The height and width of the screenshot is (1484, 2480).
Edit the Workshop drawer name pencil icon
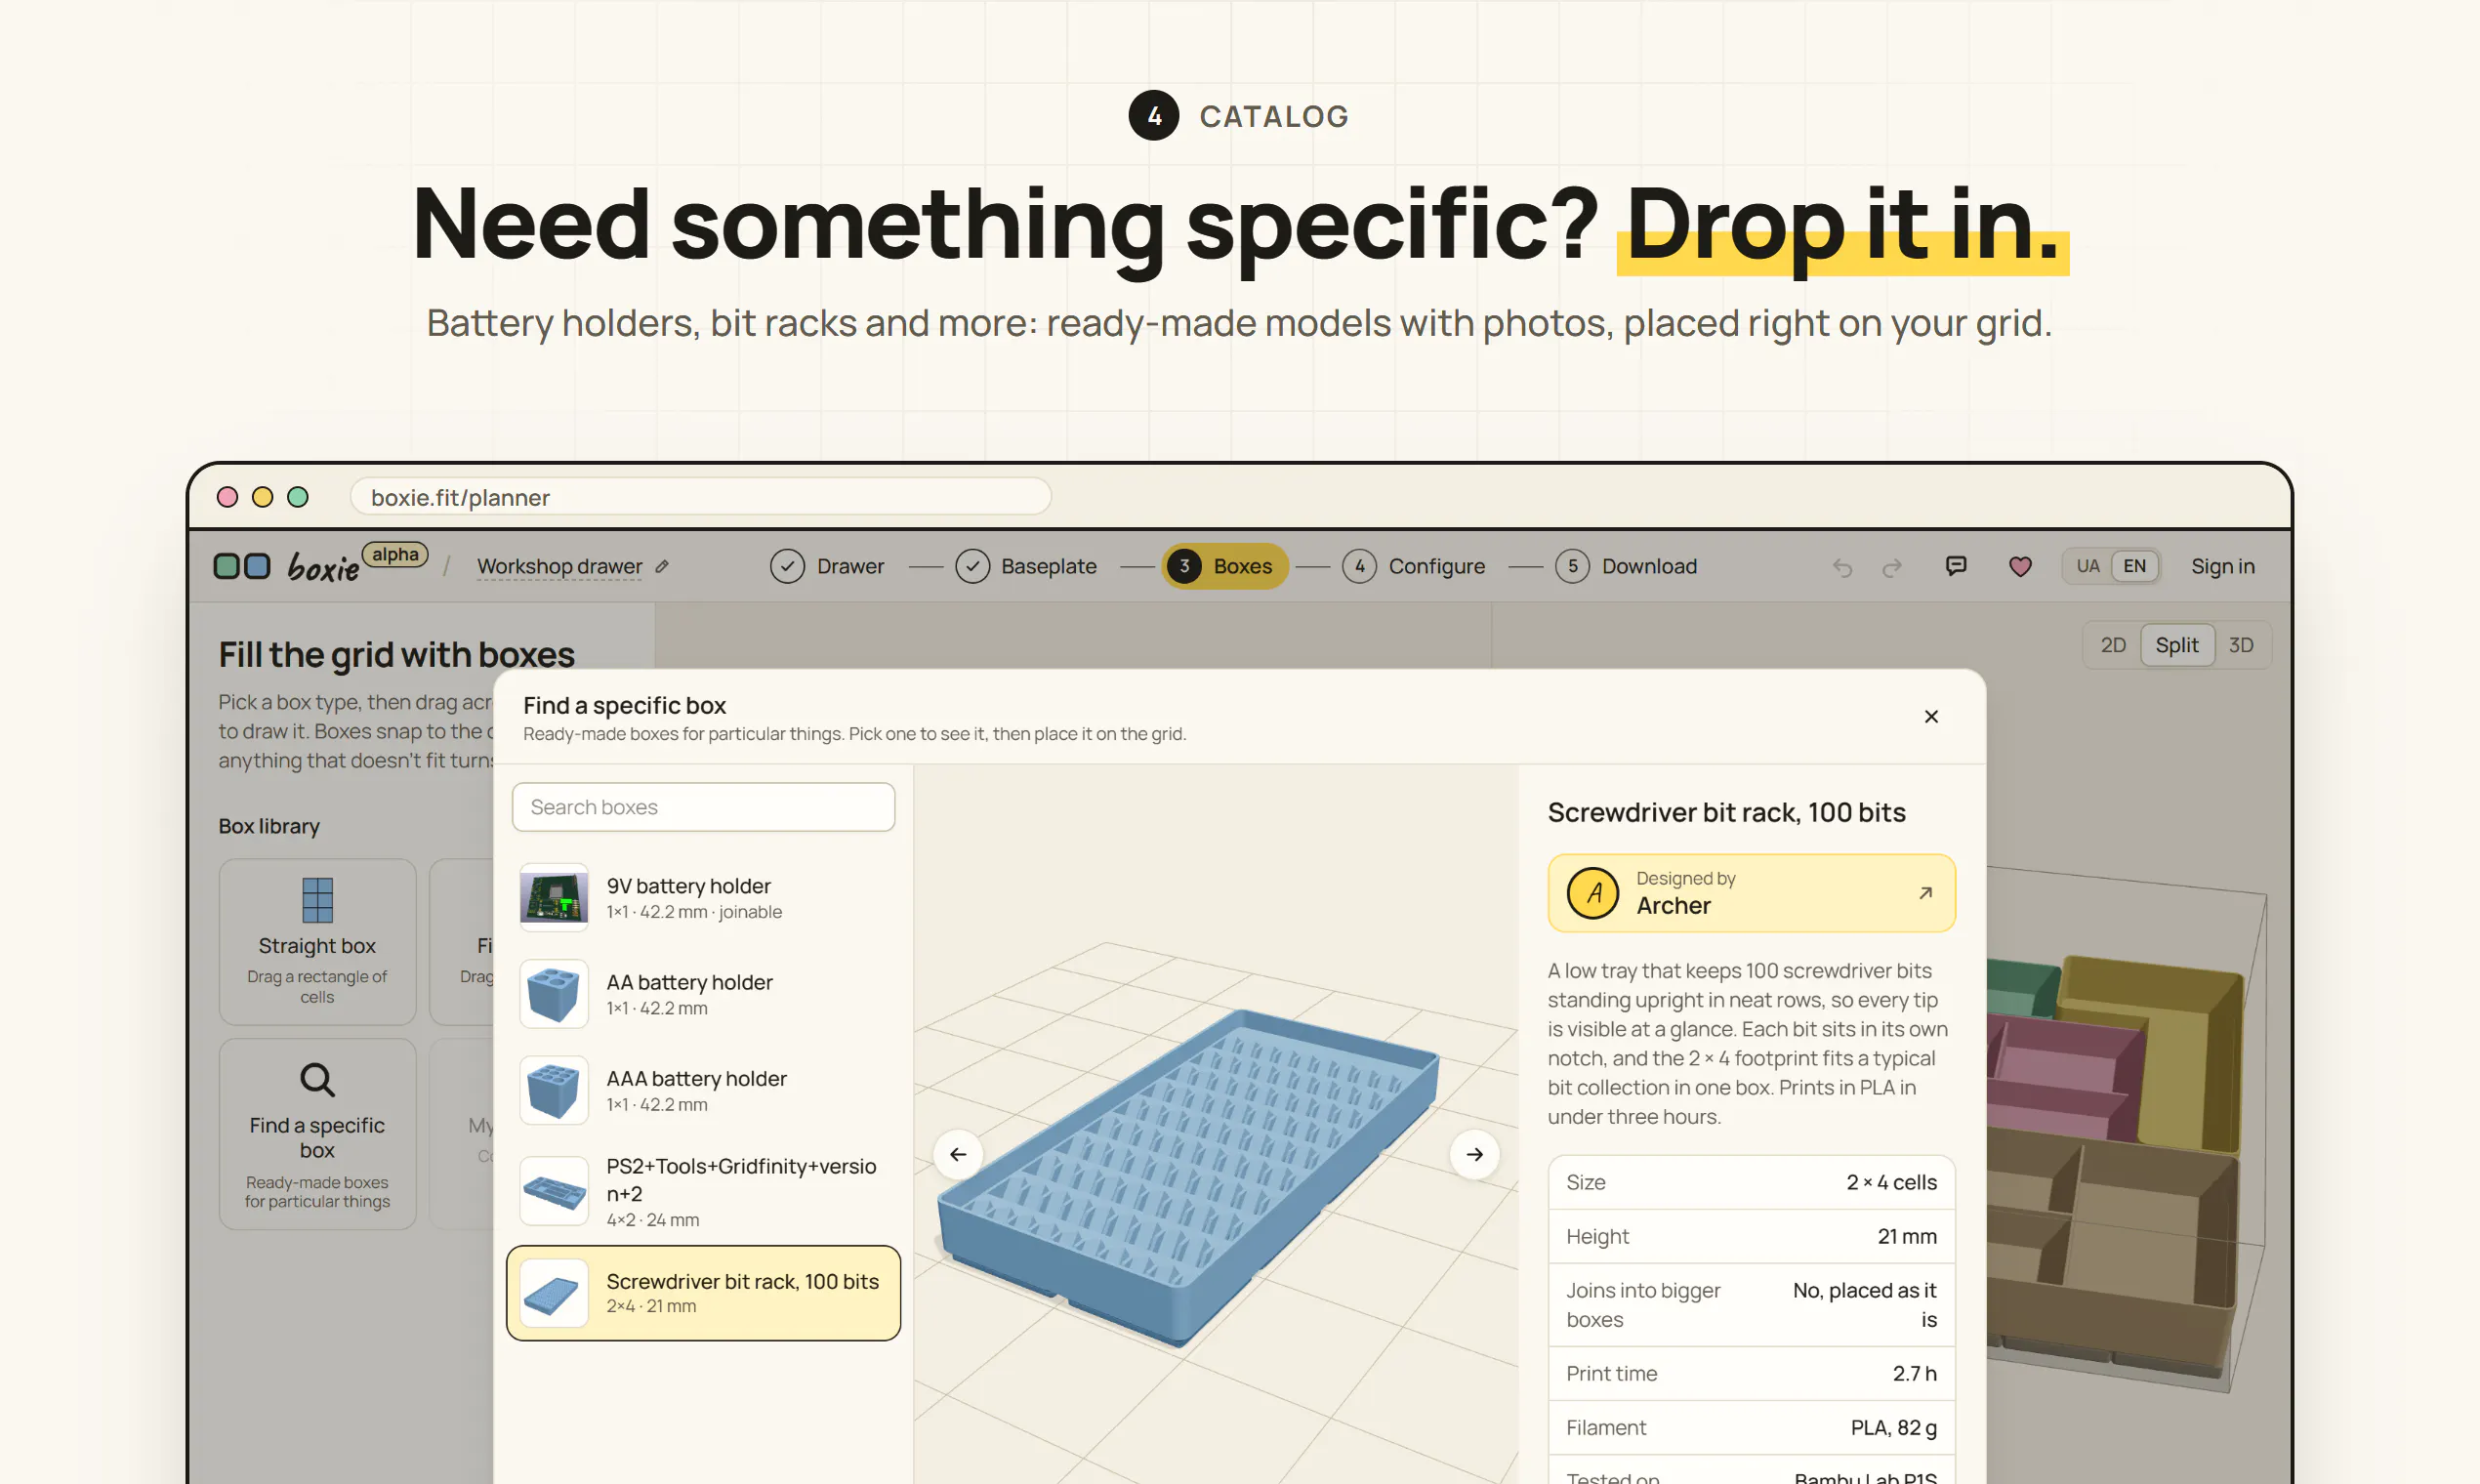[662, 566]
